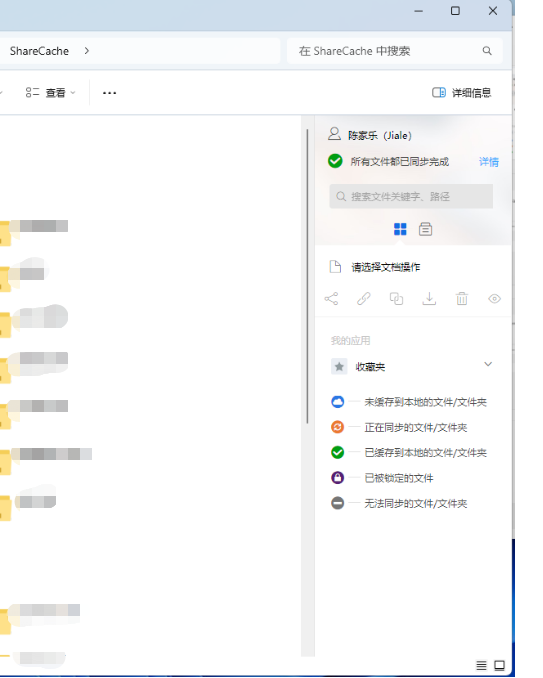Click the share icon in document actions
The width and height of the screenshot is (543, 678).
point(332,299)
